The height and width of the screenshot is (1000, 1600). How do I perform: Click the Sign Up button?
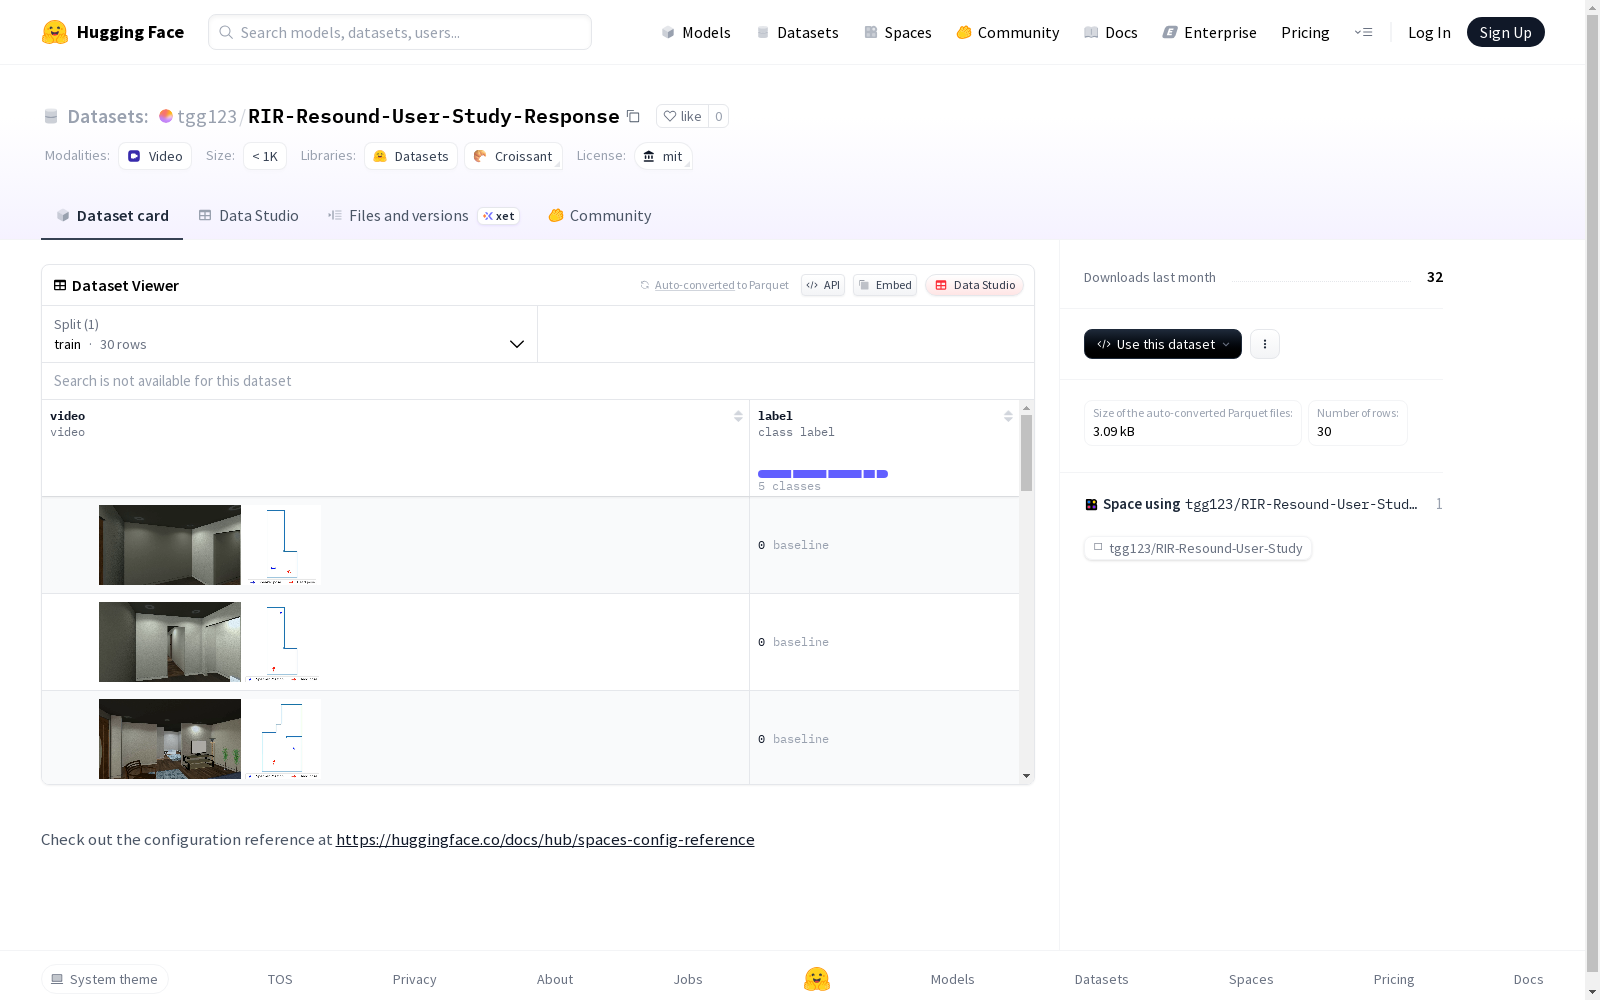pyautogui.click(x=1506, y=32)
